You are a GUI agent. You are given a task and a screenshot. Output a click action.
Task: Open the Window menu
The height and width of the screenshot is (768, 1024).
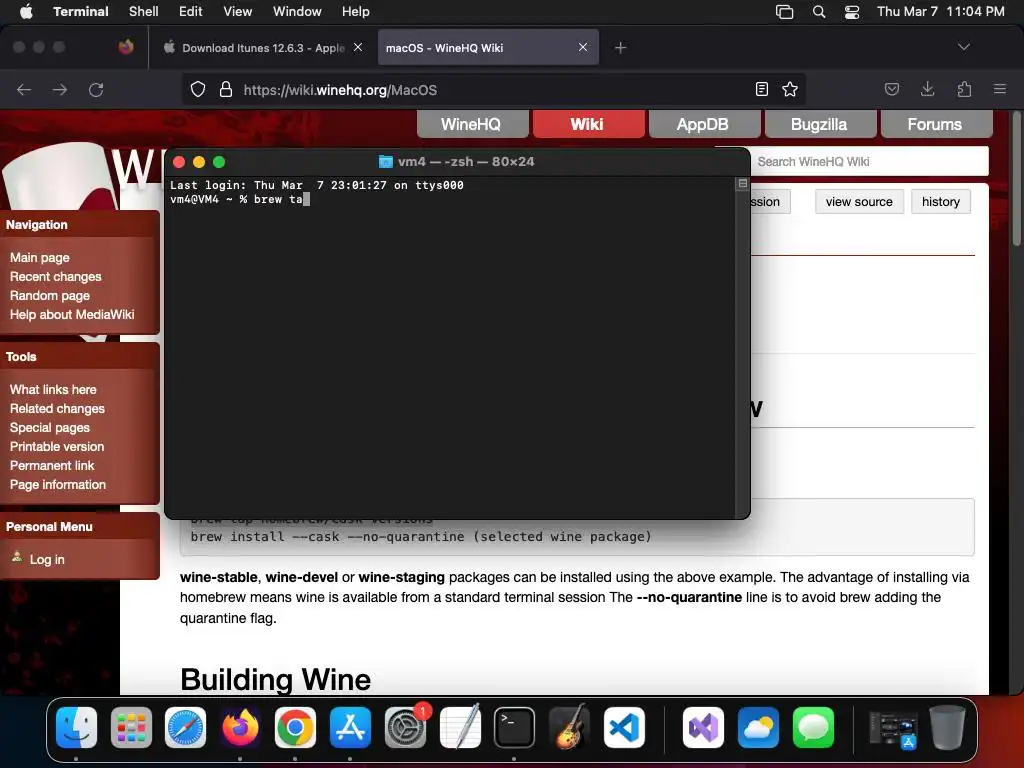(x=297, y=12)
